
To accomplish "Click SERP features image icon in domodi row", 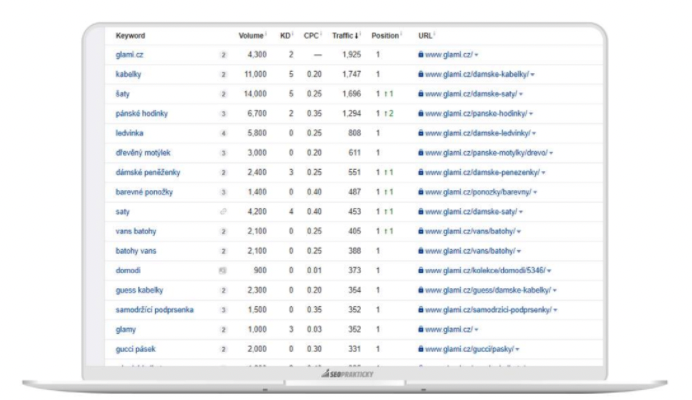I will tap(223, 271).
